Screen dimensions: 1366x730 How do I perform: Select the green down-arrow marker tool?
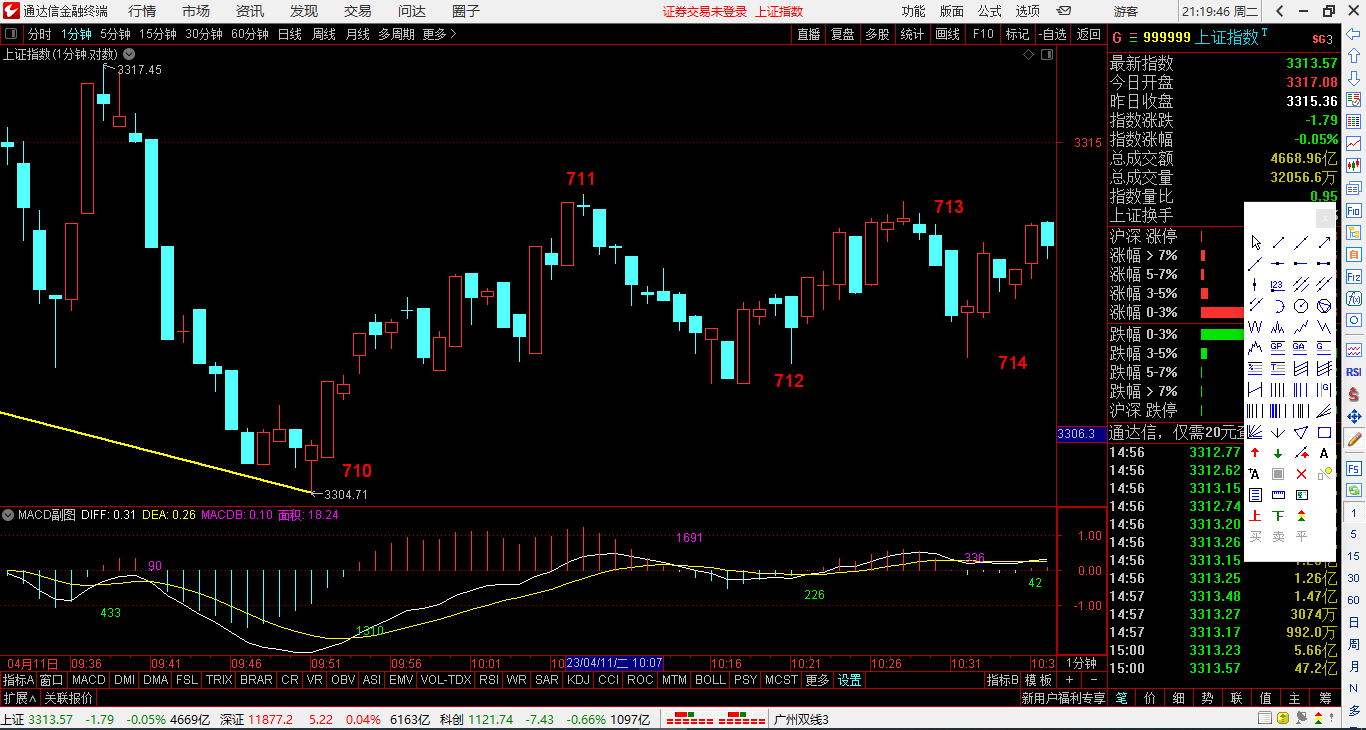pyautogui.click(x=1278, y=453)
